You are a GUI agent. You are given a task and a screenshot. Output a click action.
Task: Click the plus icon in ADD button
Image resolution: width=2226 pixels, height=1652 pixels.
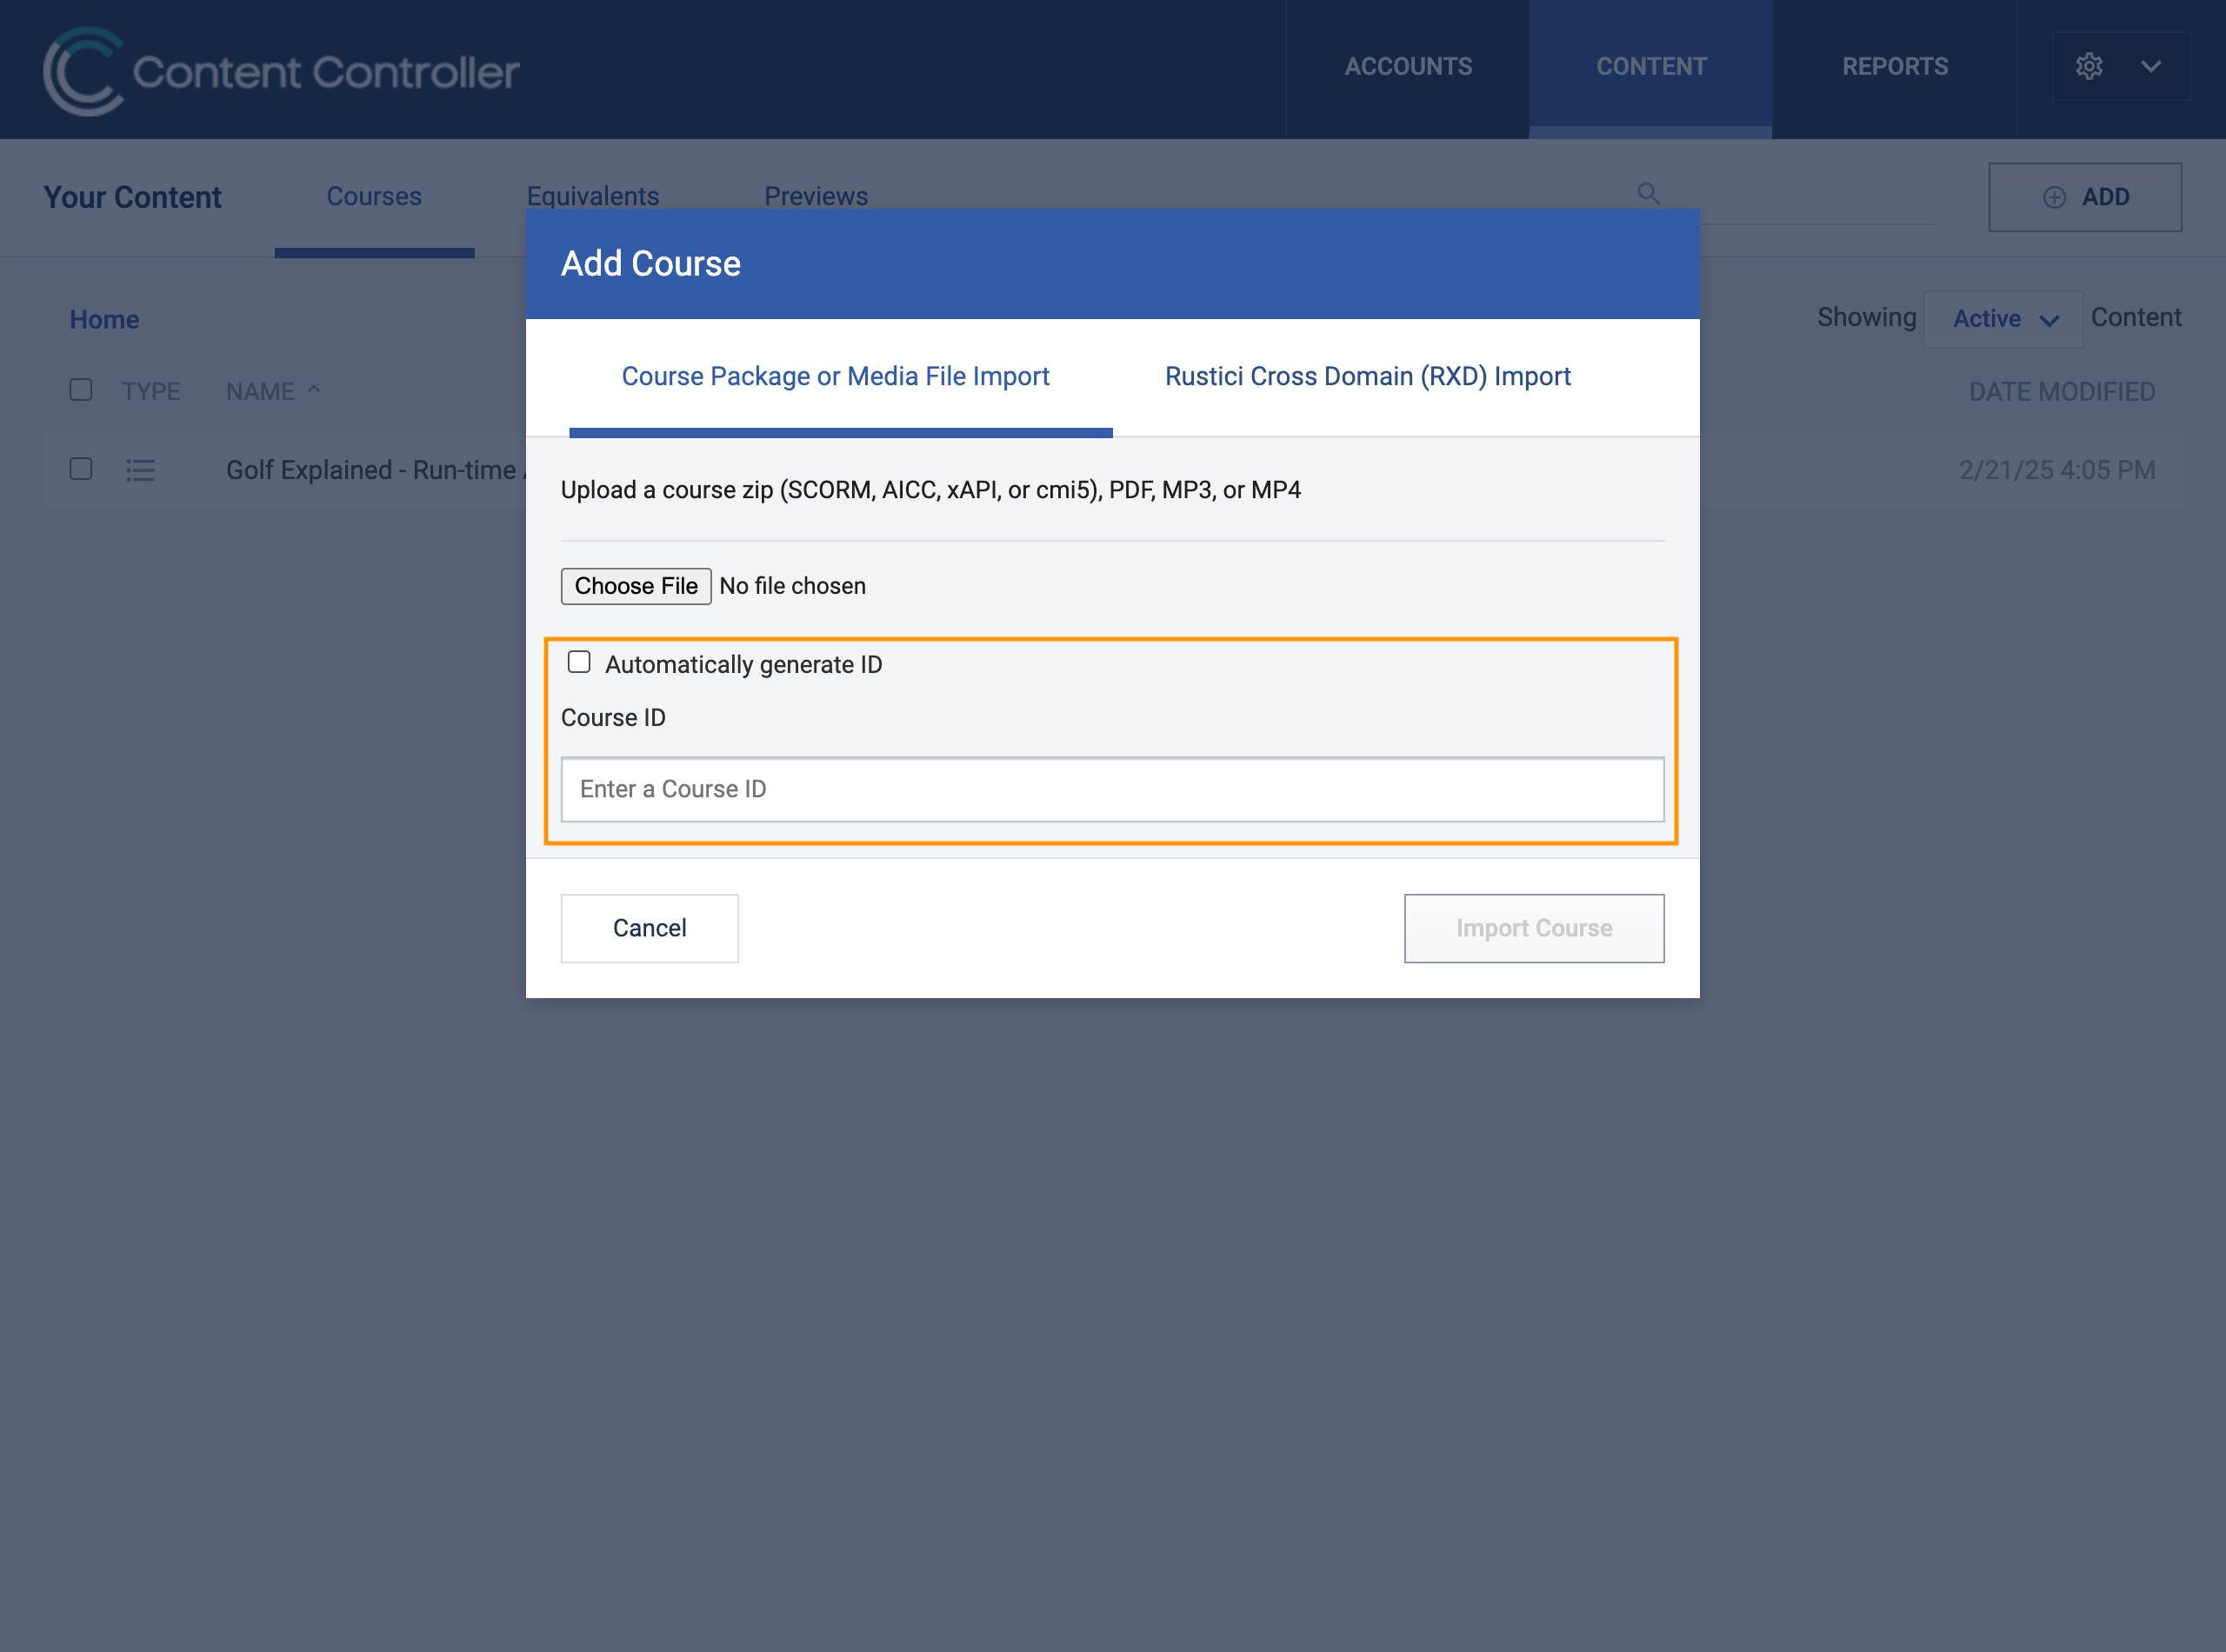pos(2054,197)
